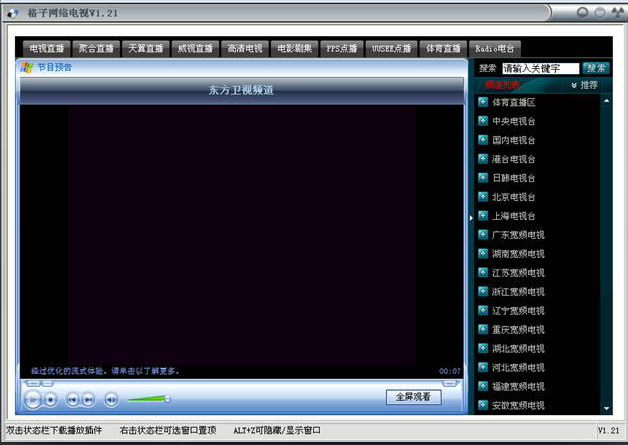Viewport: 628px width, 445px height.
Task: Click the 频道列表 header in red
Action: [x=502, y=85]
